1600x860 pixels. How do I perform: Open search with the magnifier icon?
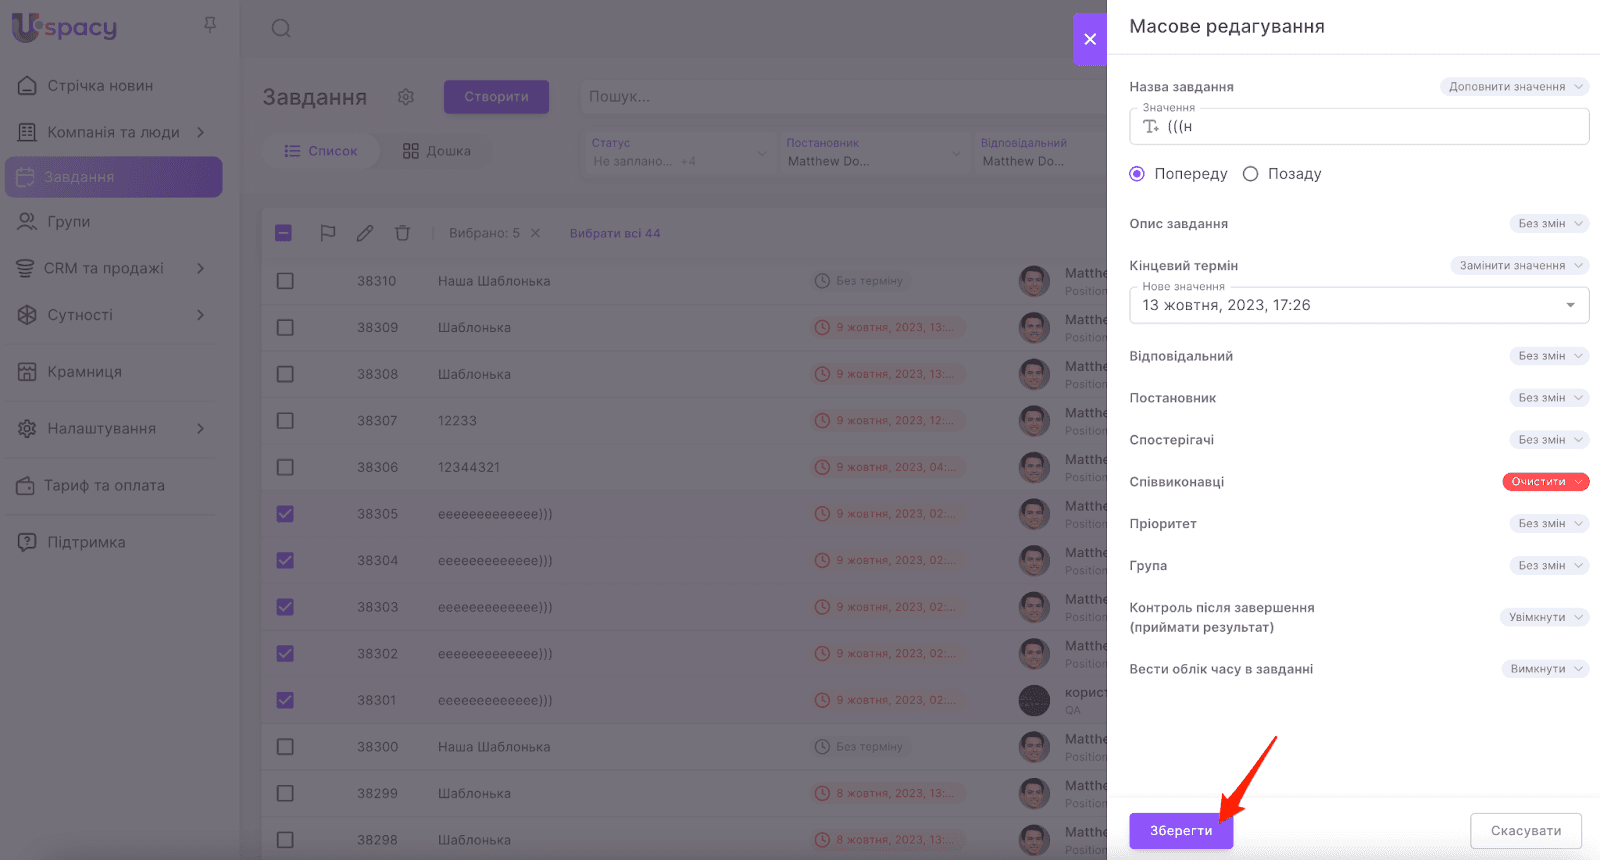(281, 28)
